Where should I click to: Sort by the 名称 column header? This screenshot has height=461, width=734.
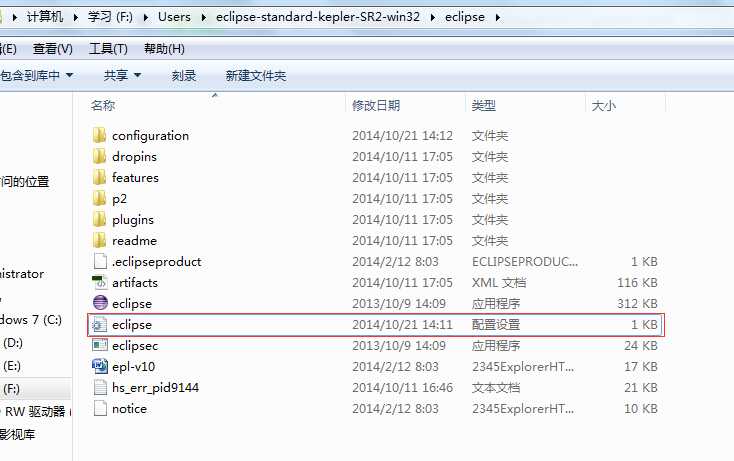pos(103,105)
